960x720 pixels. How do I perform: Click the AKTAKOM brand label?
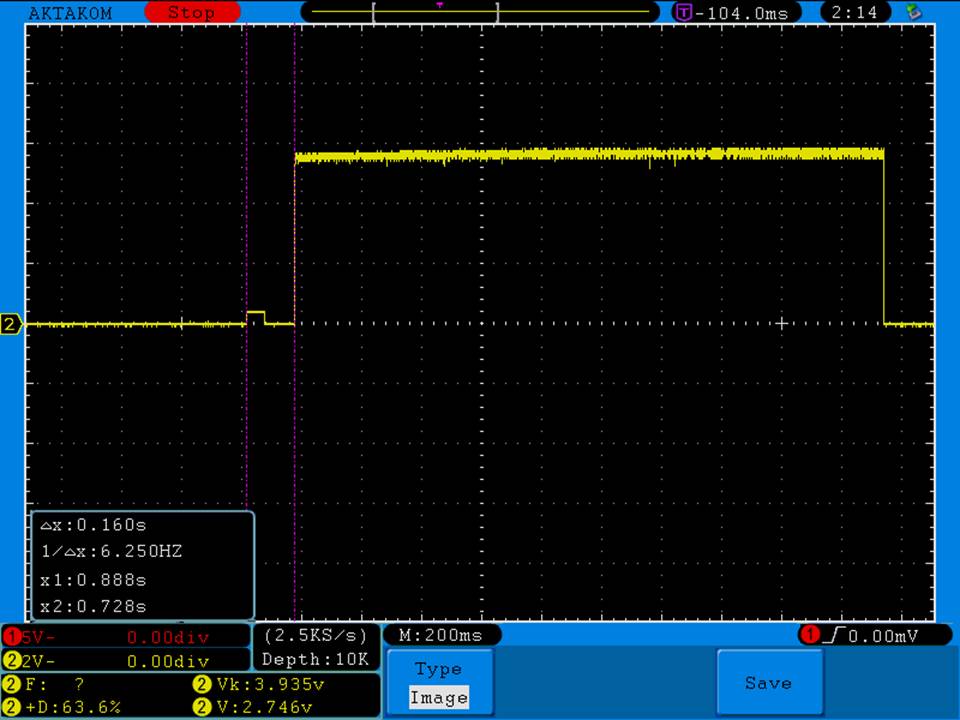pyautogui.click(x=70, y=13)
